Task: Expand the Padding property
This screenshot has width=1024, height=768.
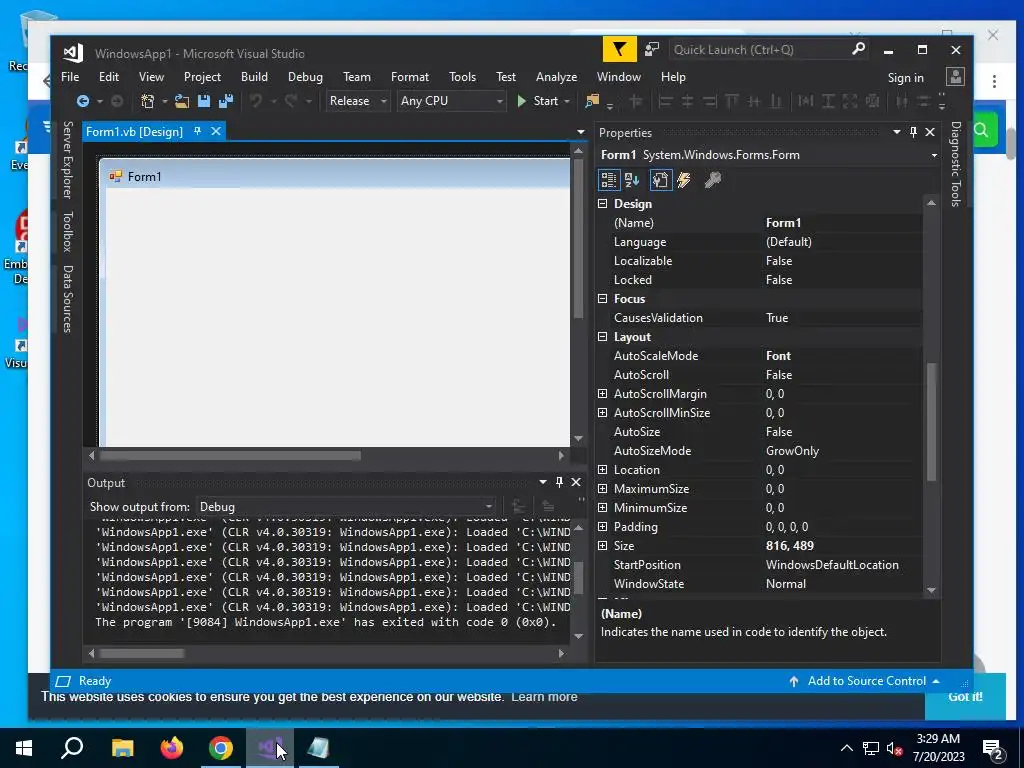Action: 602,526
